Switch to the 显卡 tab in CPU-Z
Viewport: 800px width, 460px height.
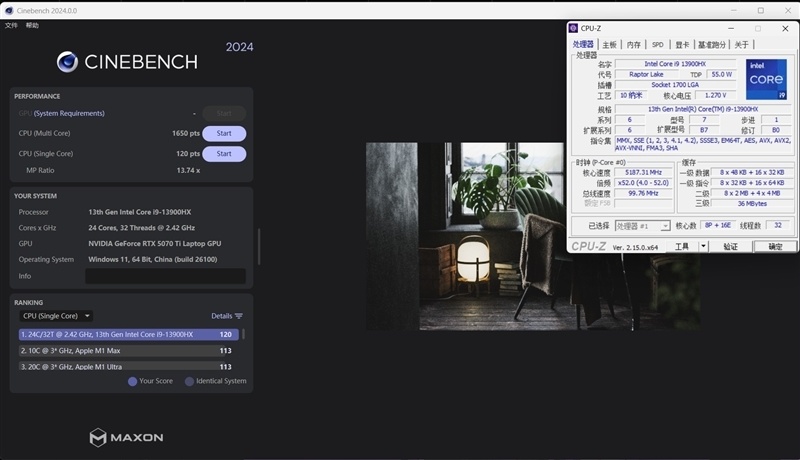pyautogui.click(x=682, y=45)
